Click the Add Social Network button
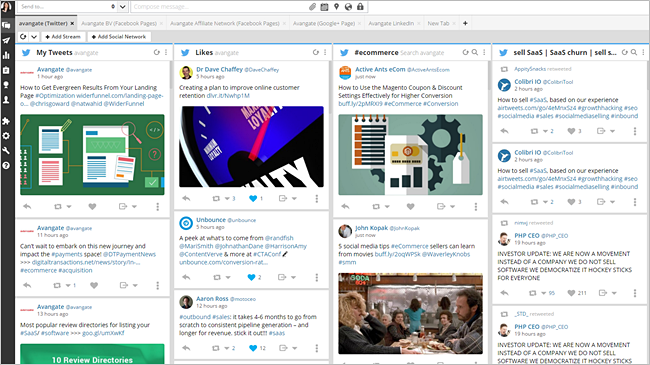Viewport: 650px width, 365px height. 119,36
